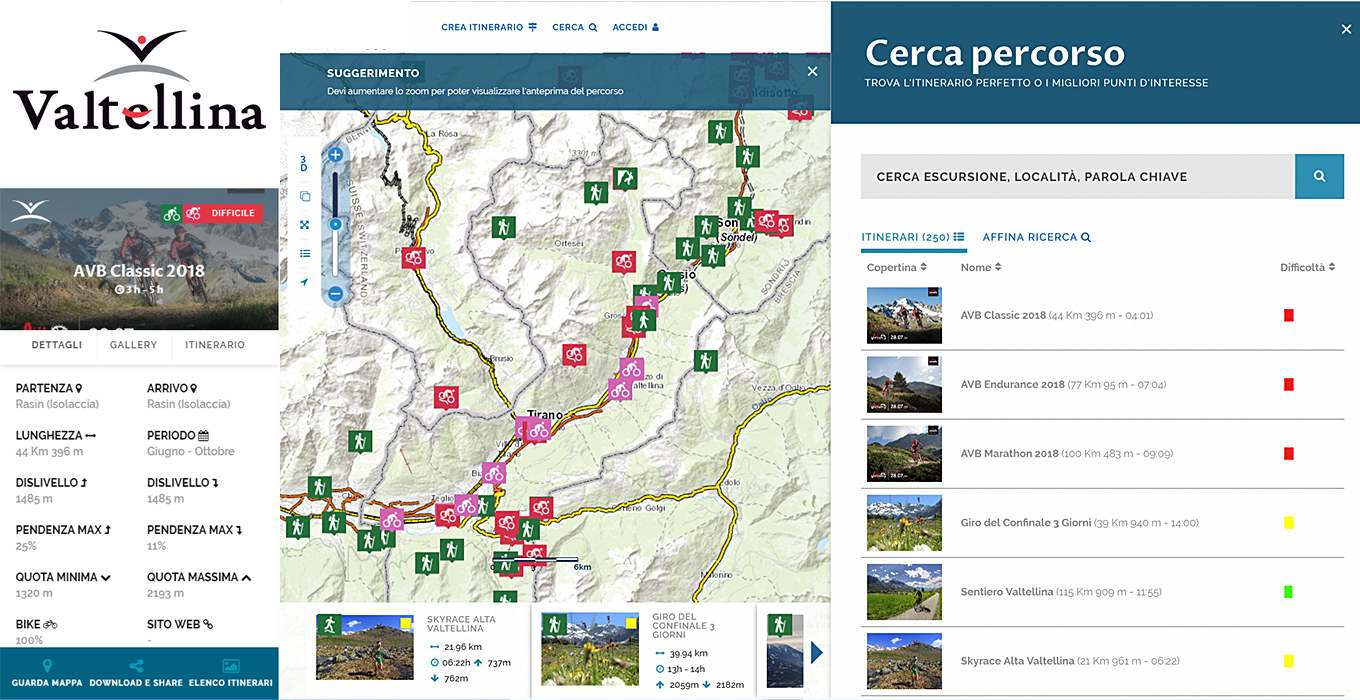Close the Cerca percorso panel
1360x700 pixels.
(1346, 30)
